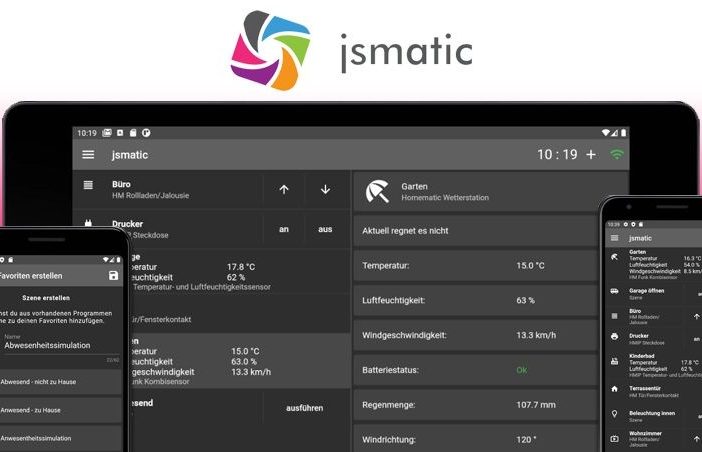The width and height of the screenshot is (702, 452).
Task: Open the Büro HM Rollladen/Jalousie row
Action: [167, 189]
